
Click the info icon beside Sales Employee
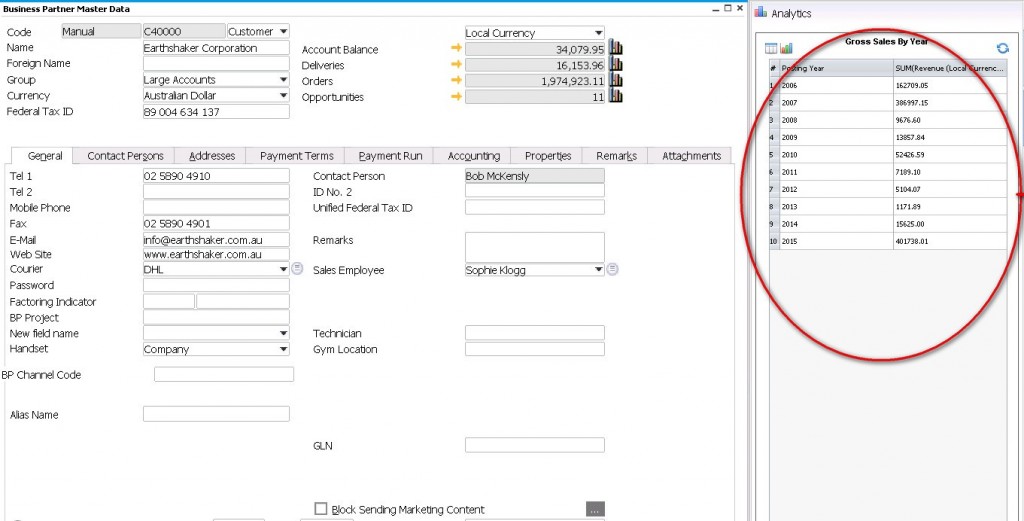tap(613, 269)
